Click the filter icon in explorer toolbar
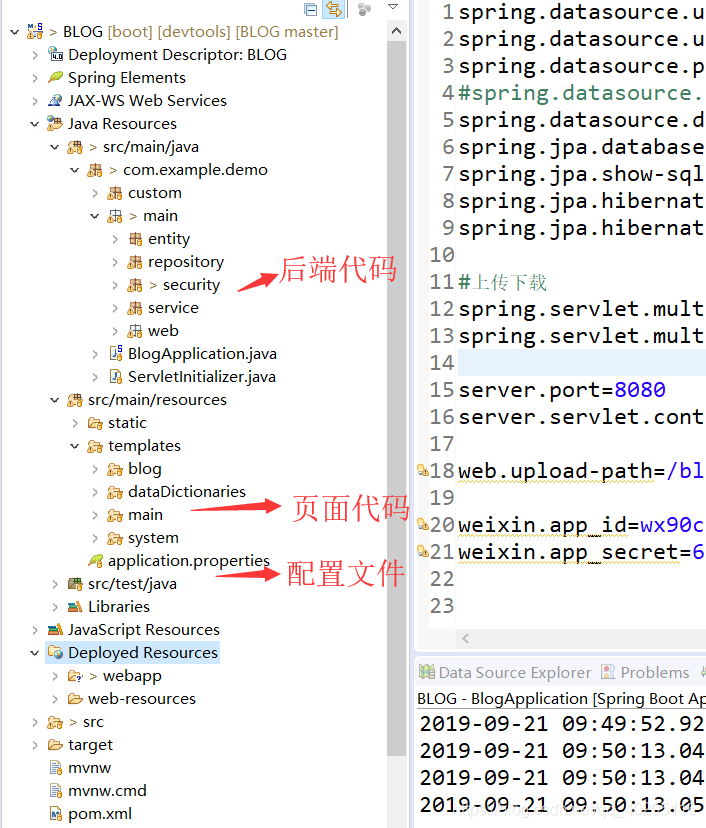The height and width of the screenshot is (828, 706). click(x=364, y=10)
